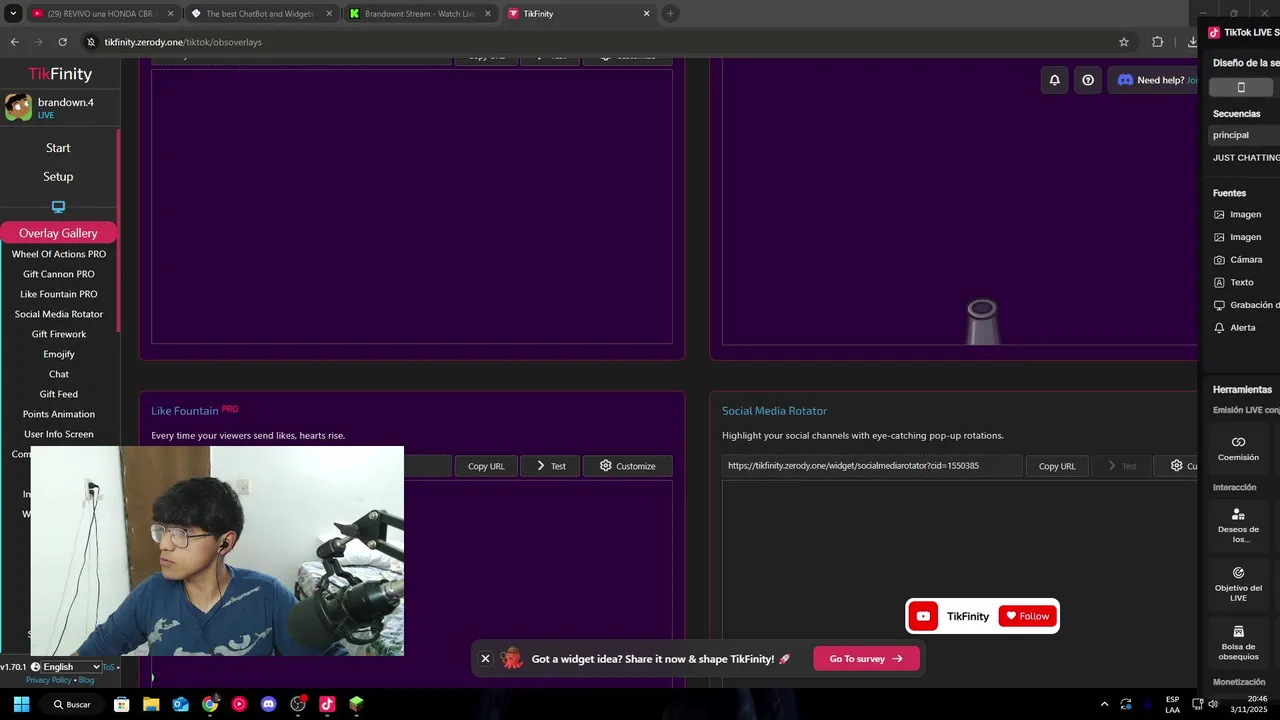Select principal scene in TikTok LIVE Studio
This screenshot has width=1280, height=720.
click(x=1245, y=135)
